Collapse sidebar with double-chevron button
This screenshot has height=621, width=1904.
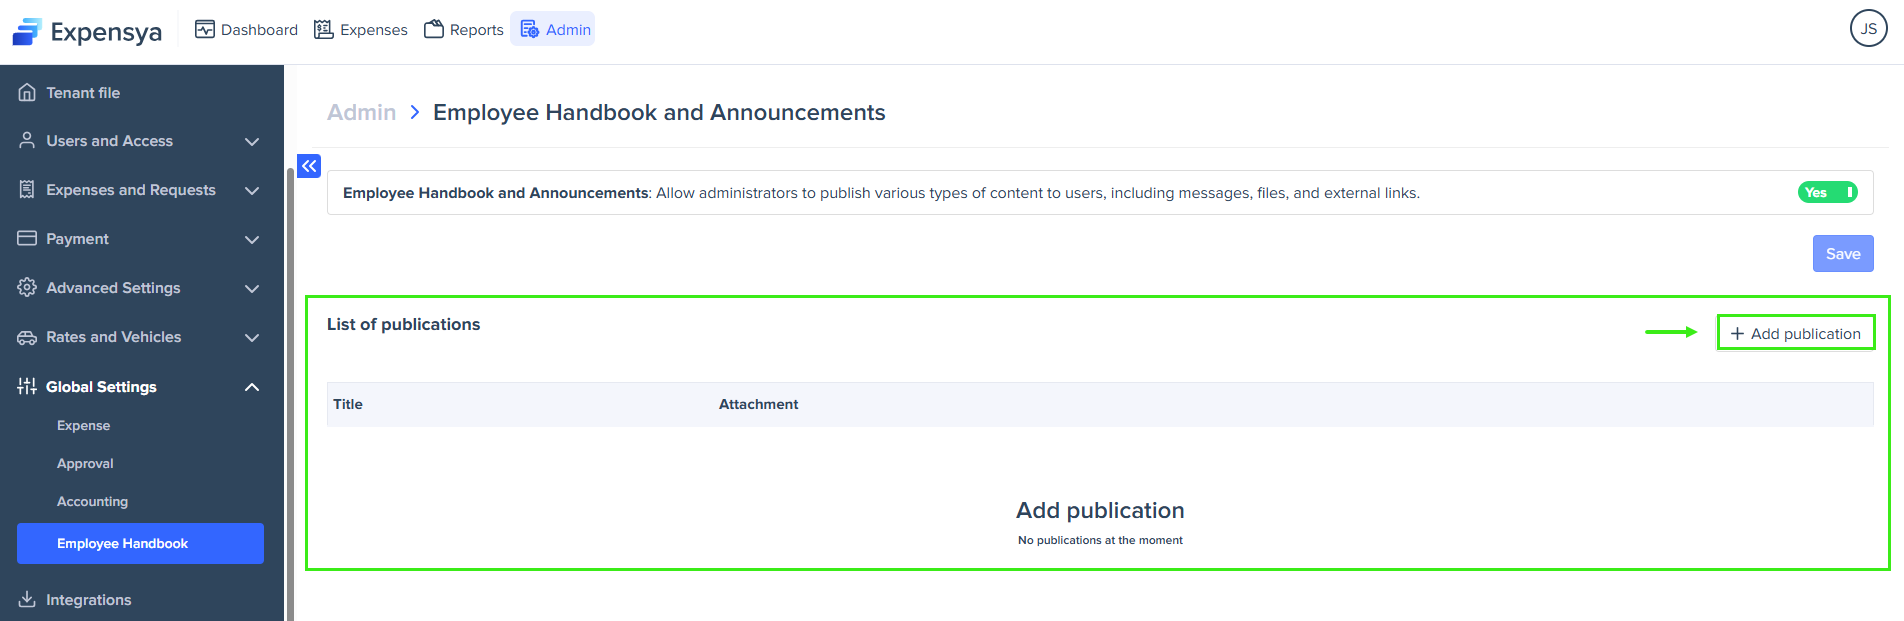[x=309, y=166]
